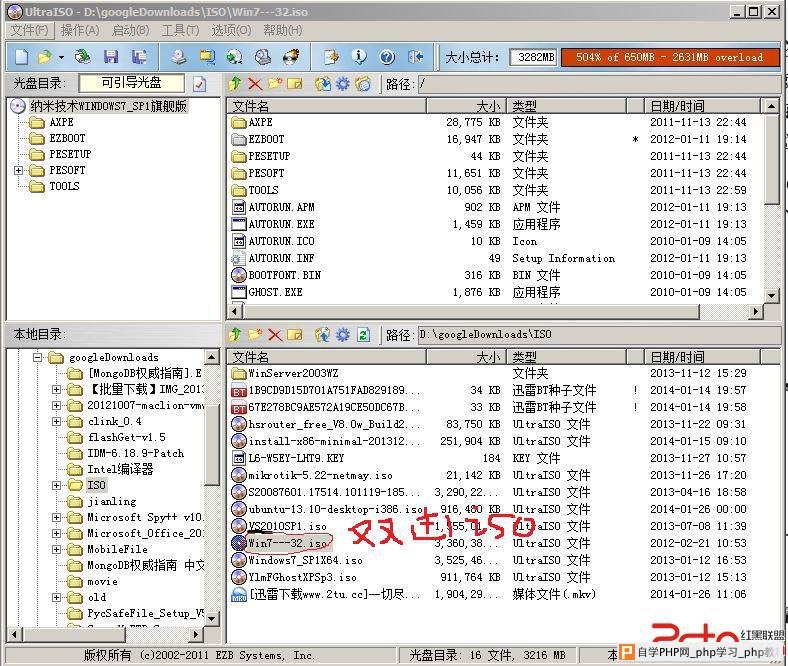788x666 pixels.
Task: Open the 操作(A) menu
Action: [79, 30]
